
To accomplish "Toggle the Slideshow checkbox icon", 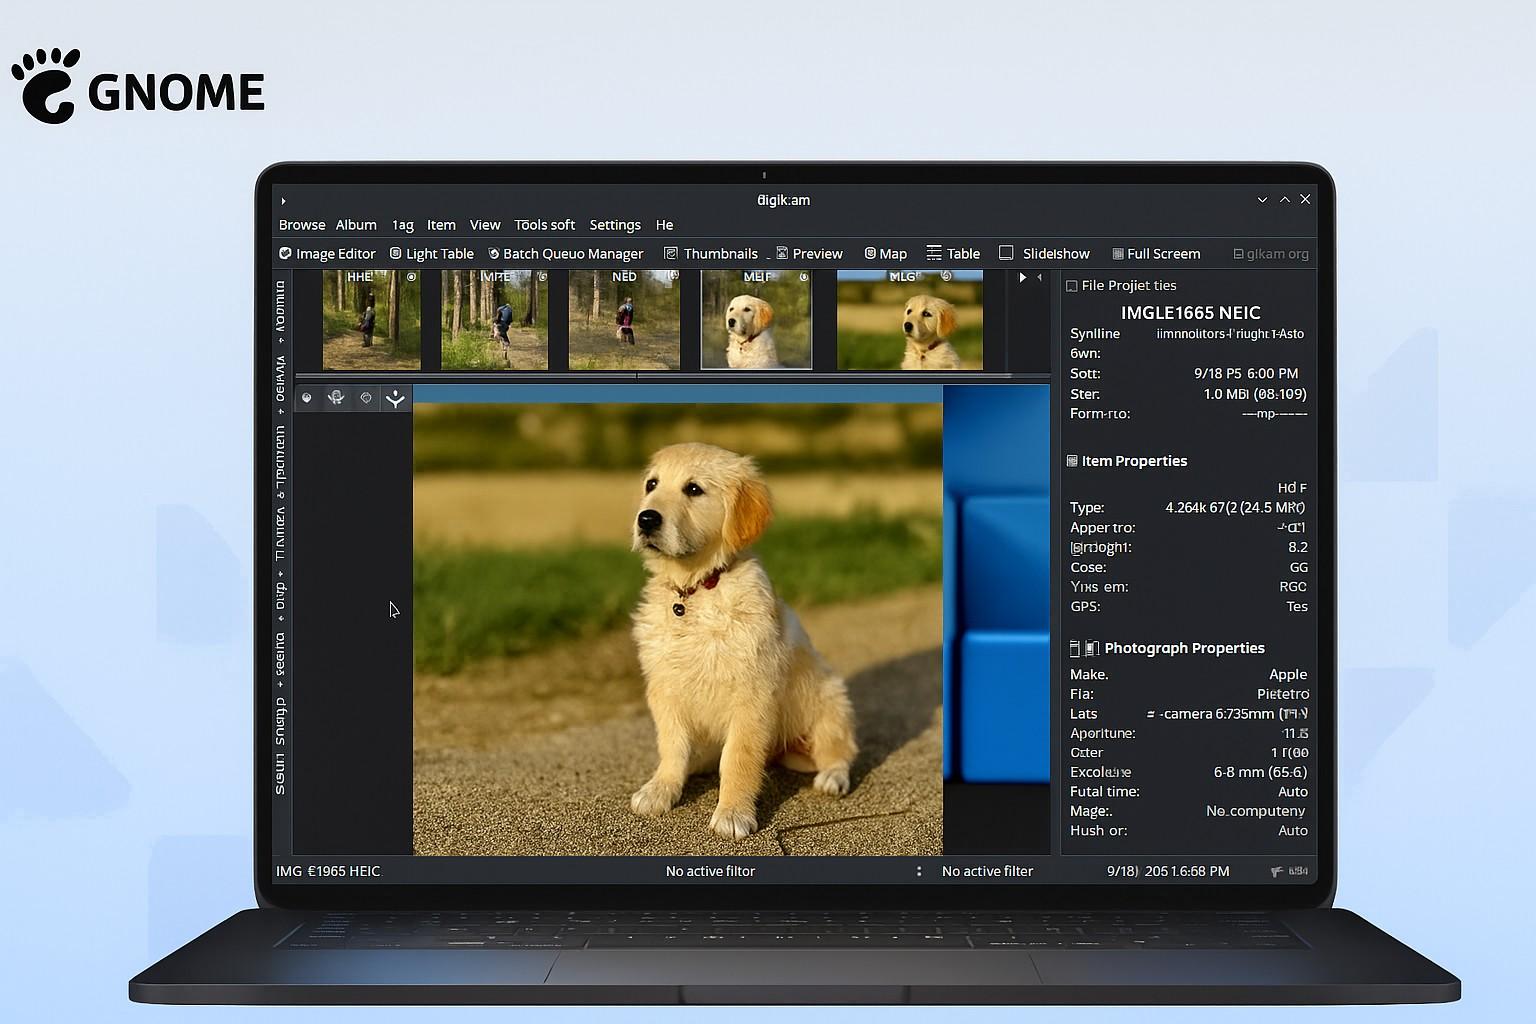I will click(x=1006, y=253).
